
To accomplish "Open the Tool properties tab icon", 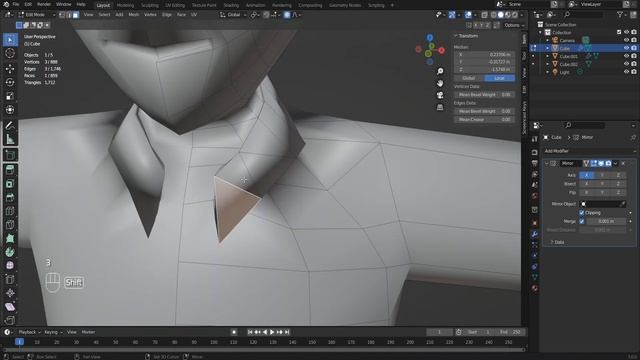I will click(534, 139).
